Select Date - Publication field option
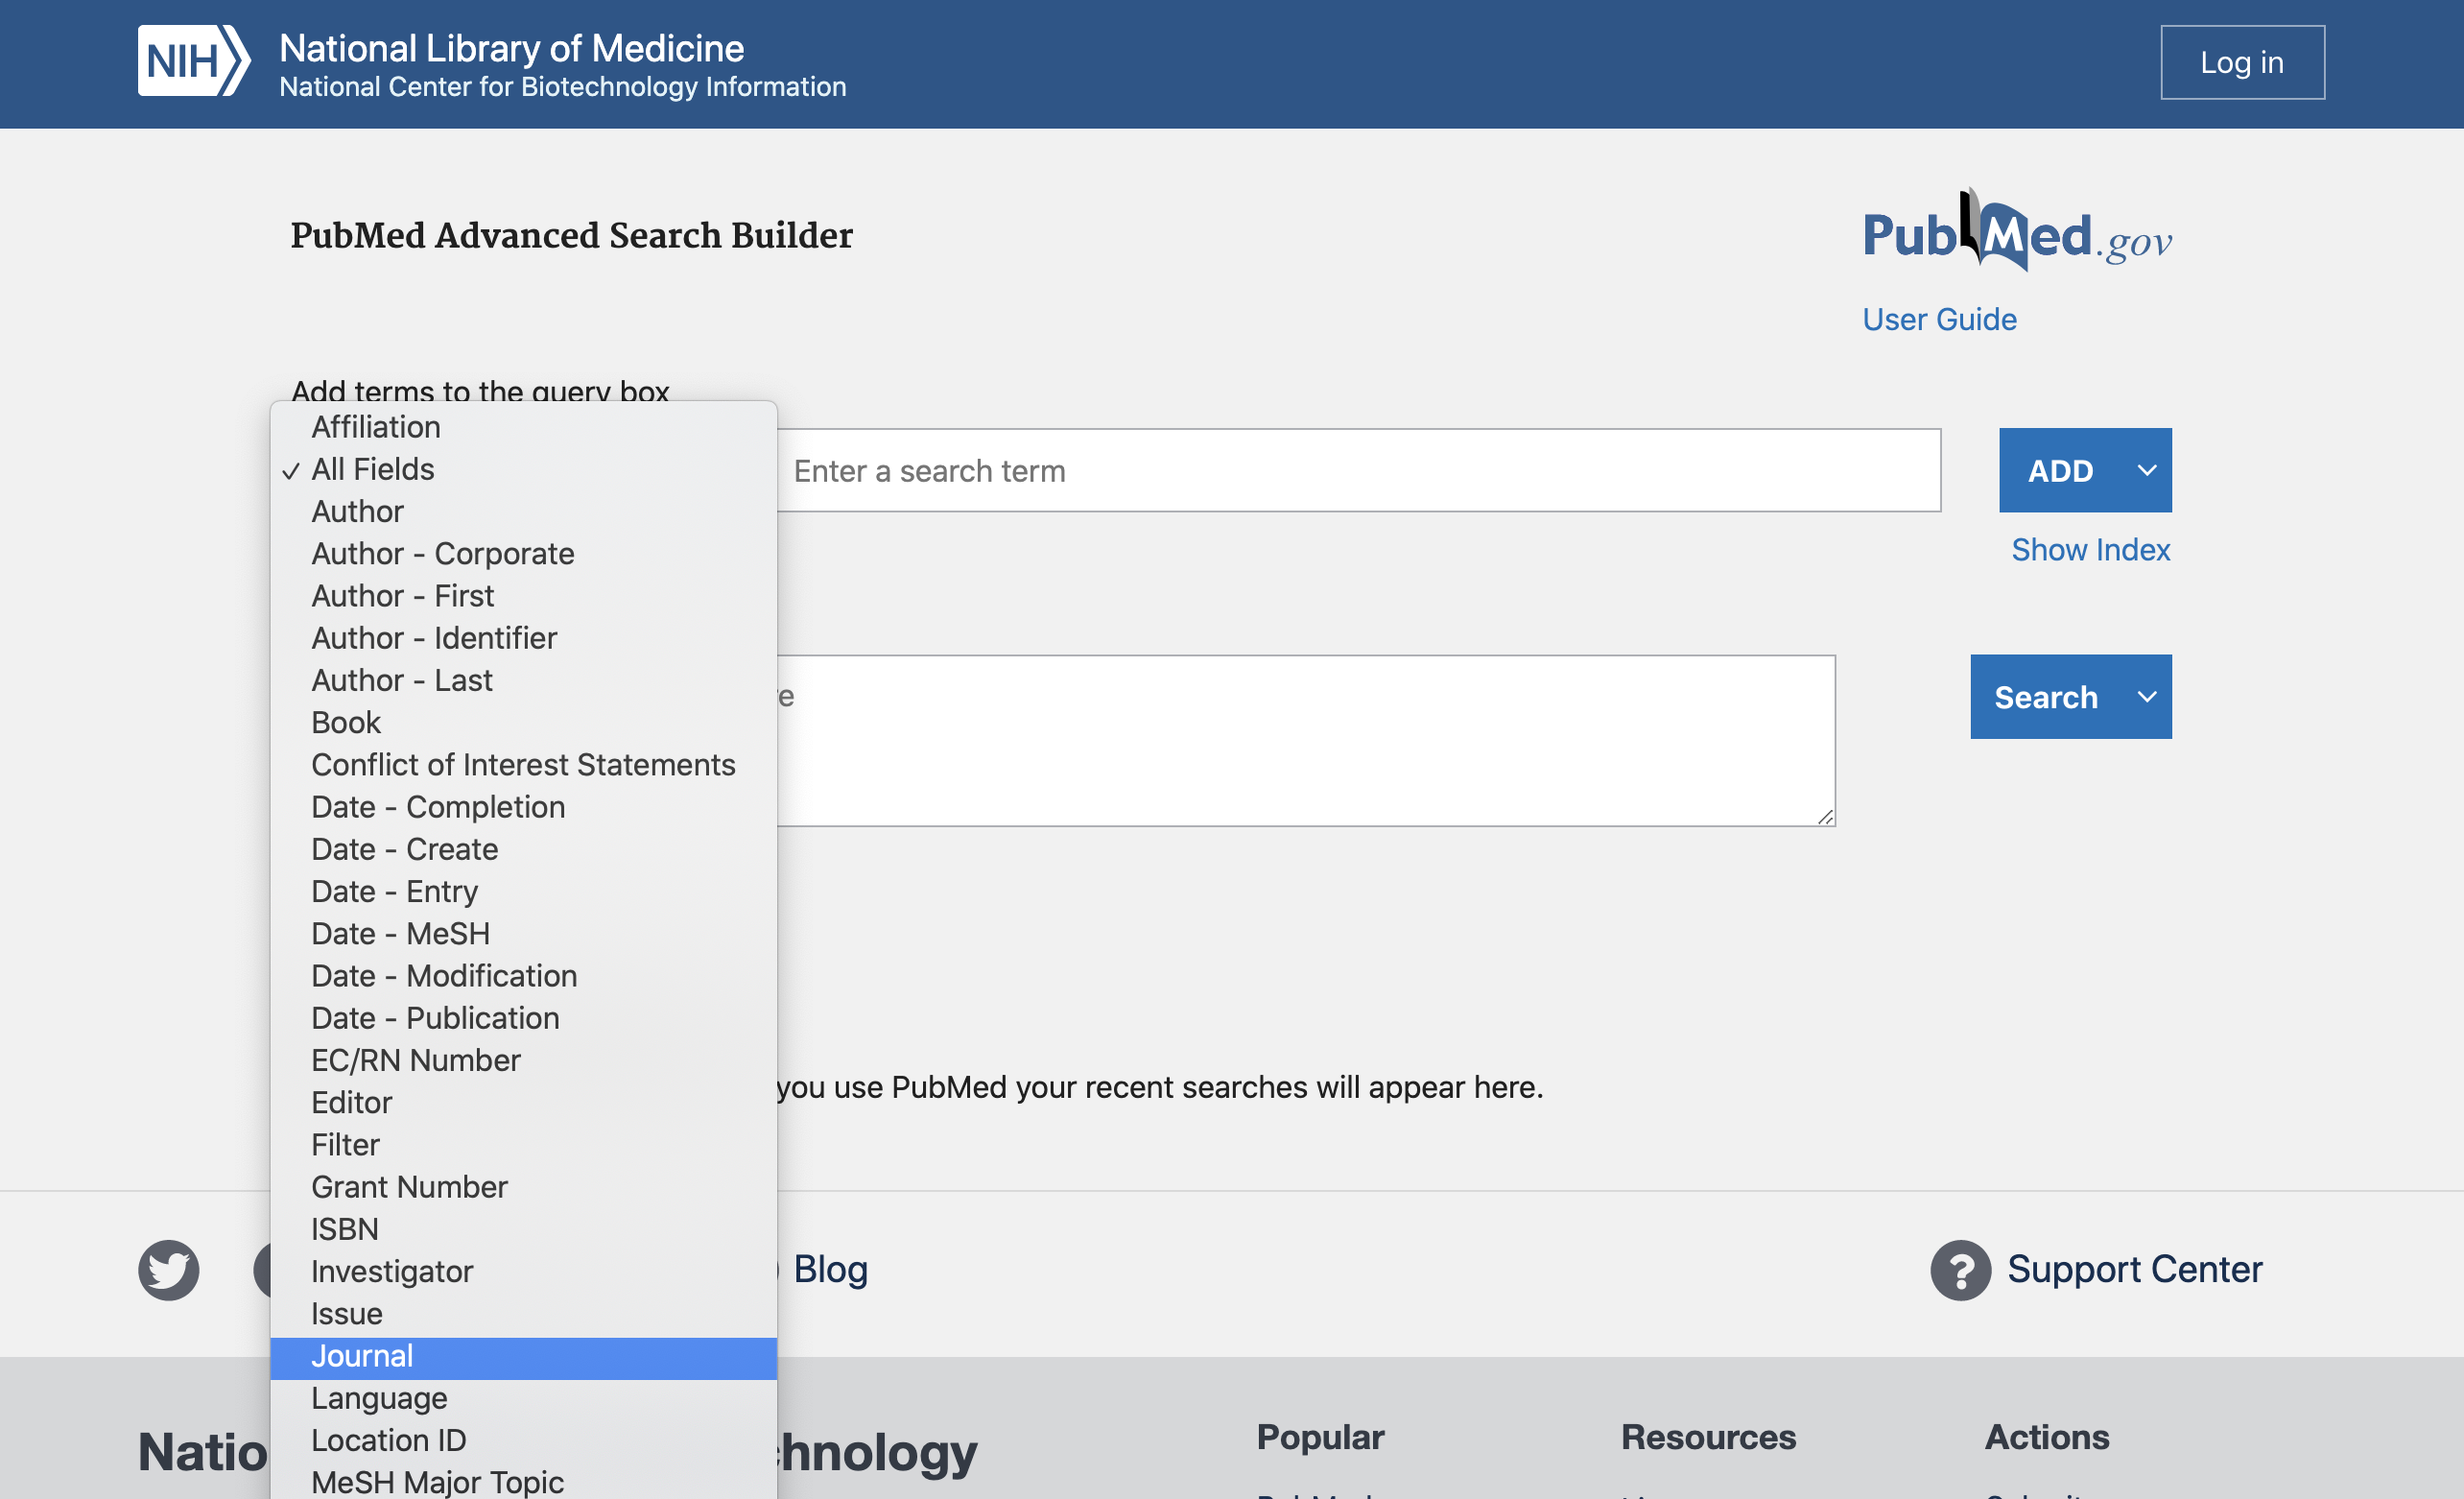2464x1499 pixels. click(435, 1018)
